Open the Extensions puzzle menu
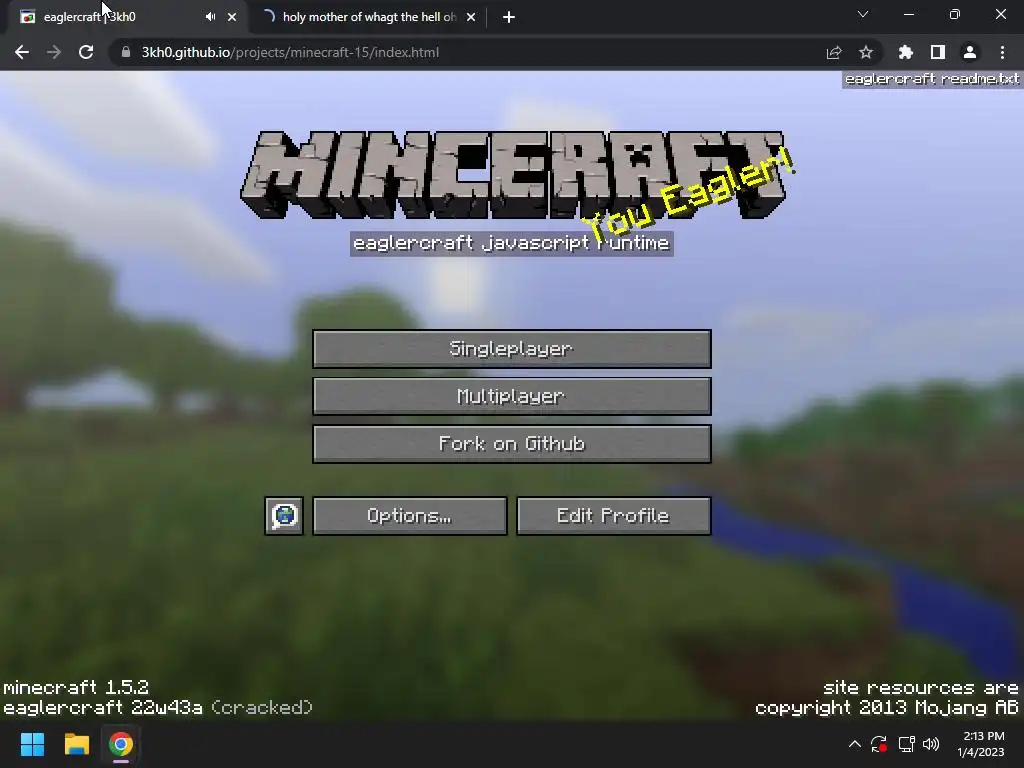Viewport: 1024px width, 768px height. point(905,52)
